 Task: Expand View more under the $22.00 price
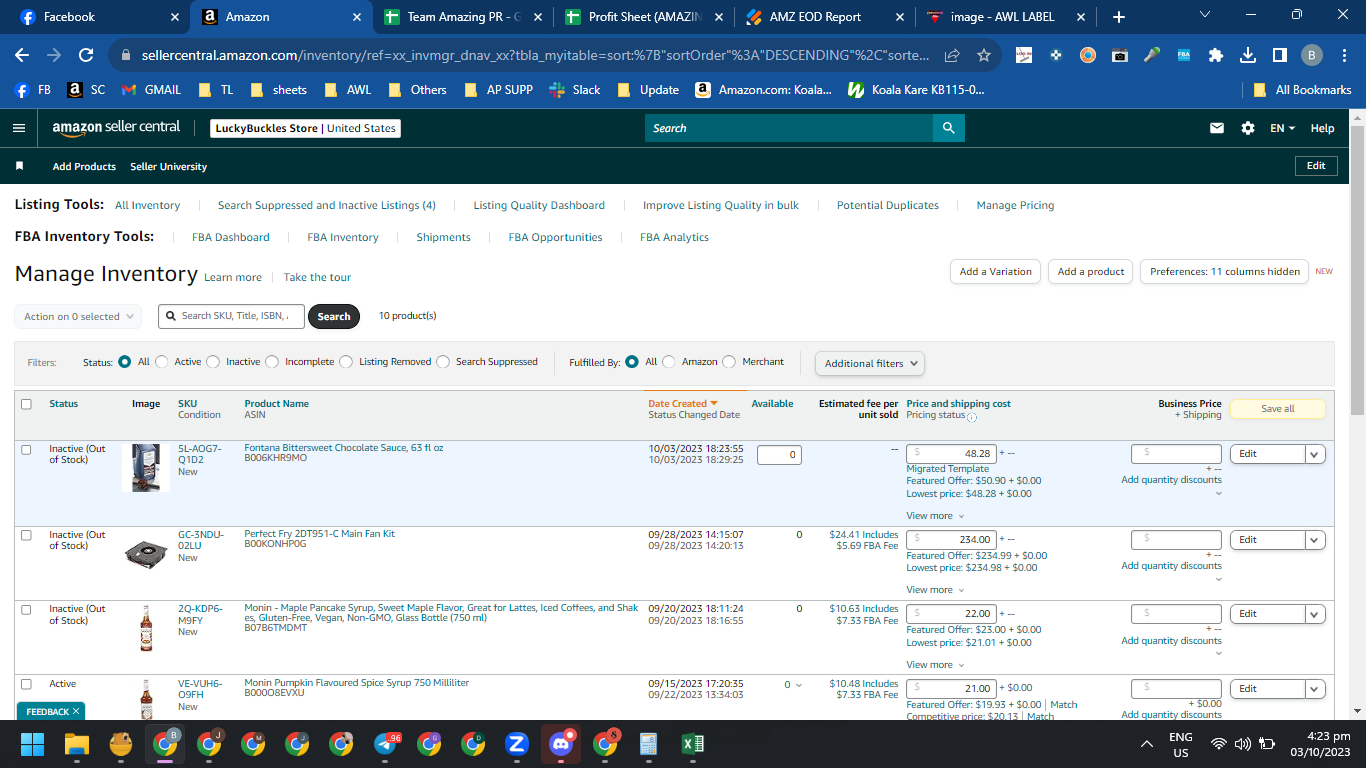coord(935,665)
